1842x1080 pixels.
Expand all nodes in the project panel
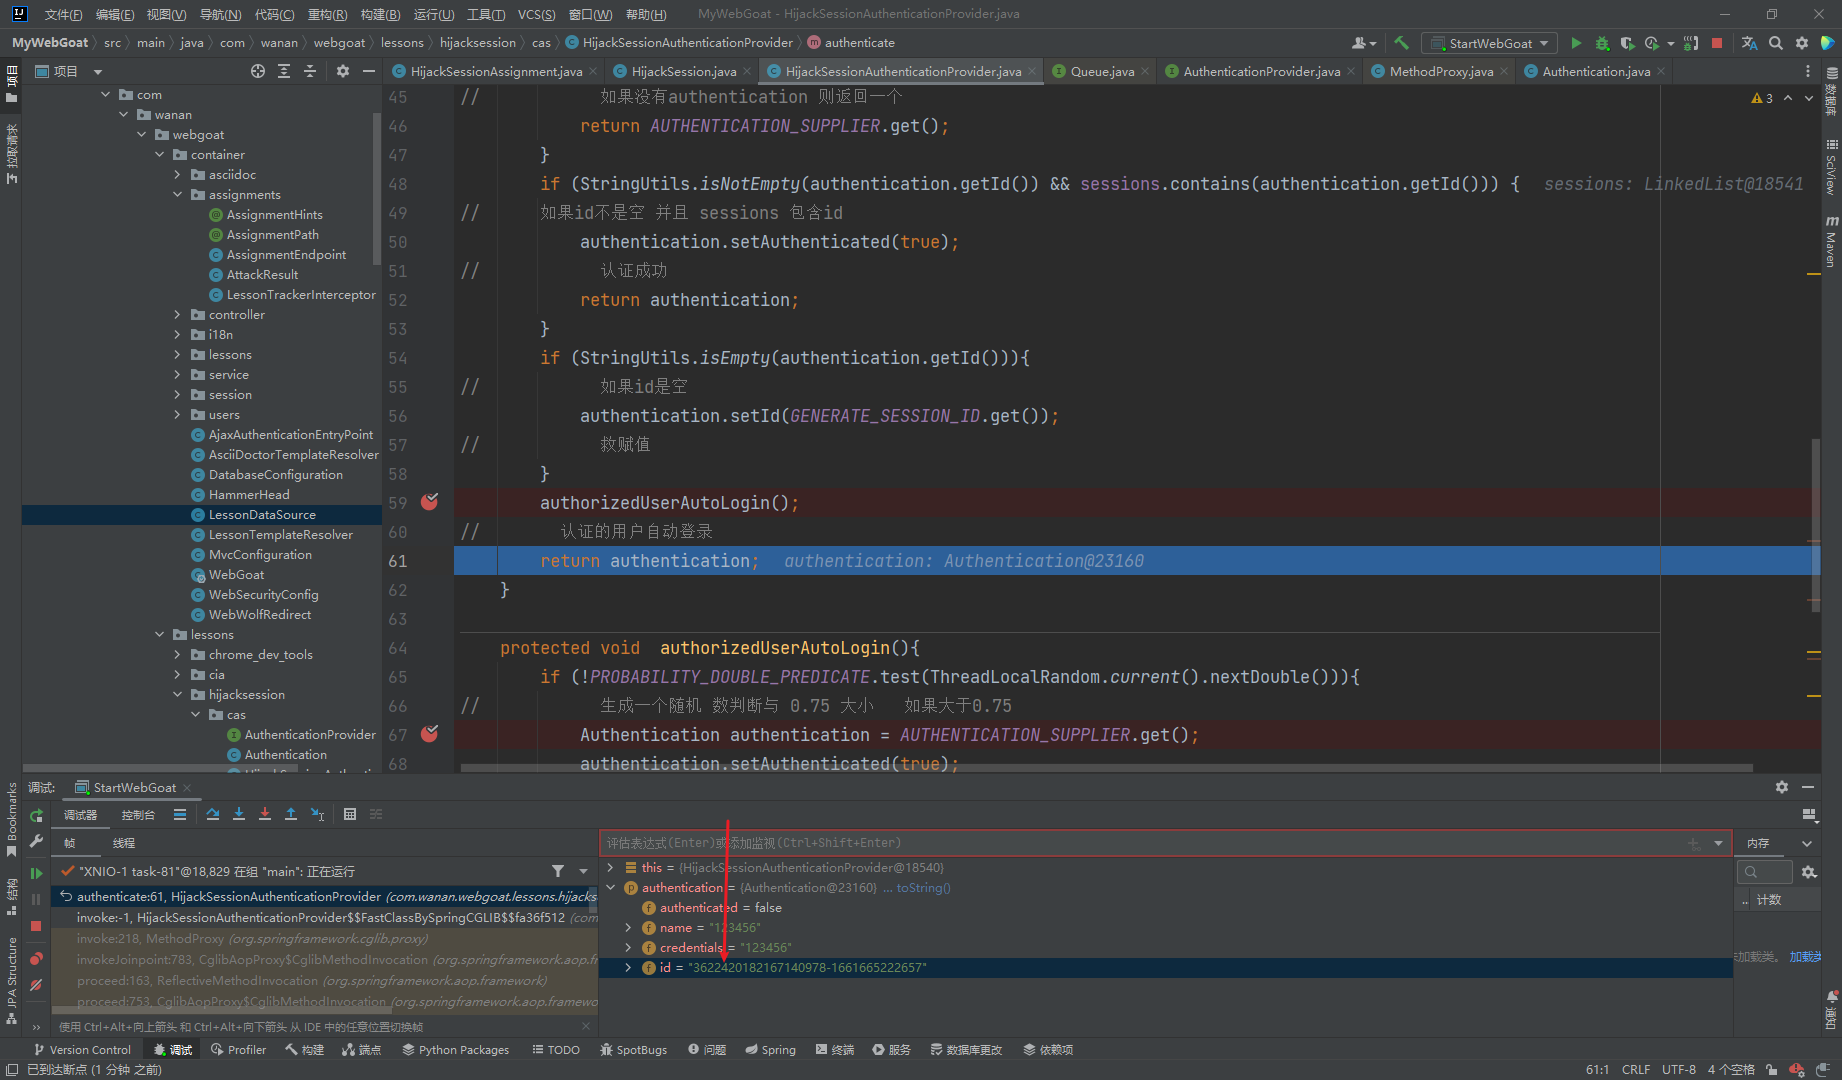[284, 71]
